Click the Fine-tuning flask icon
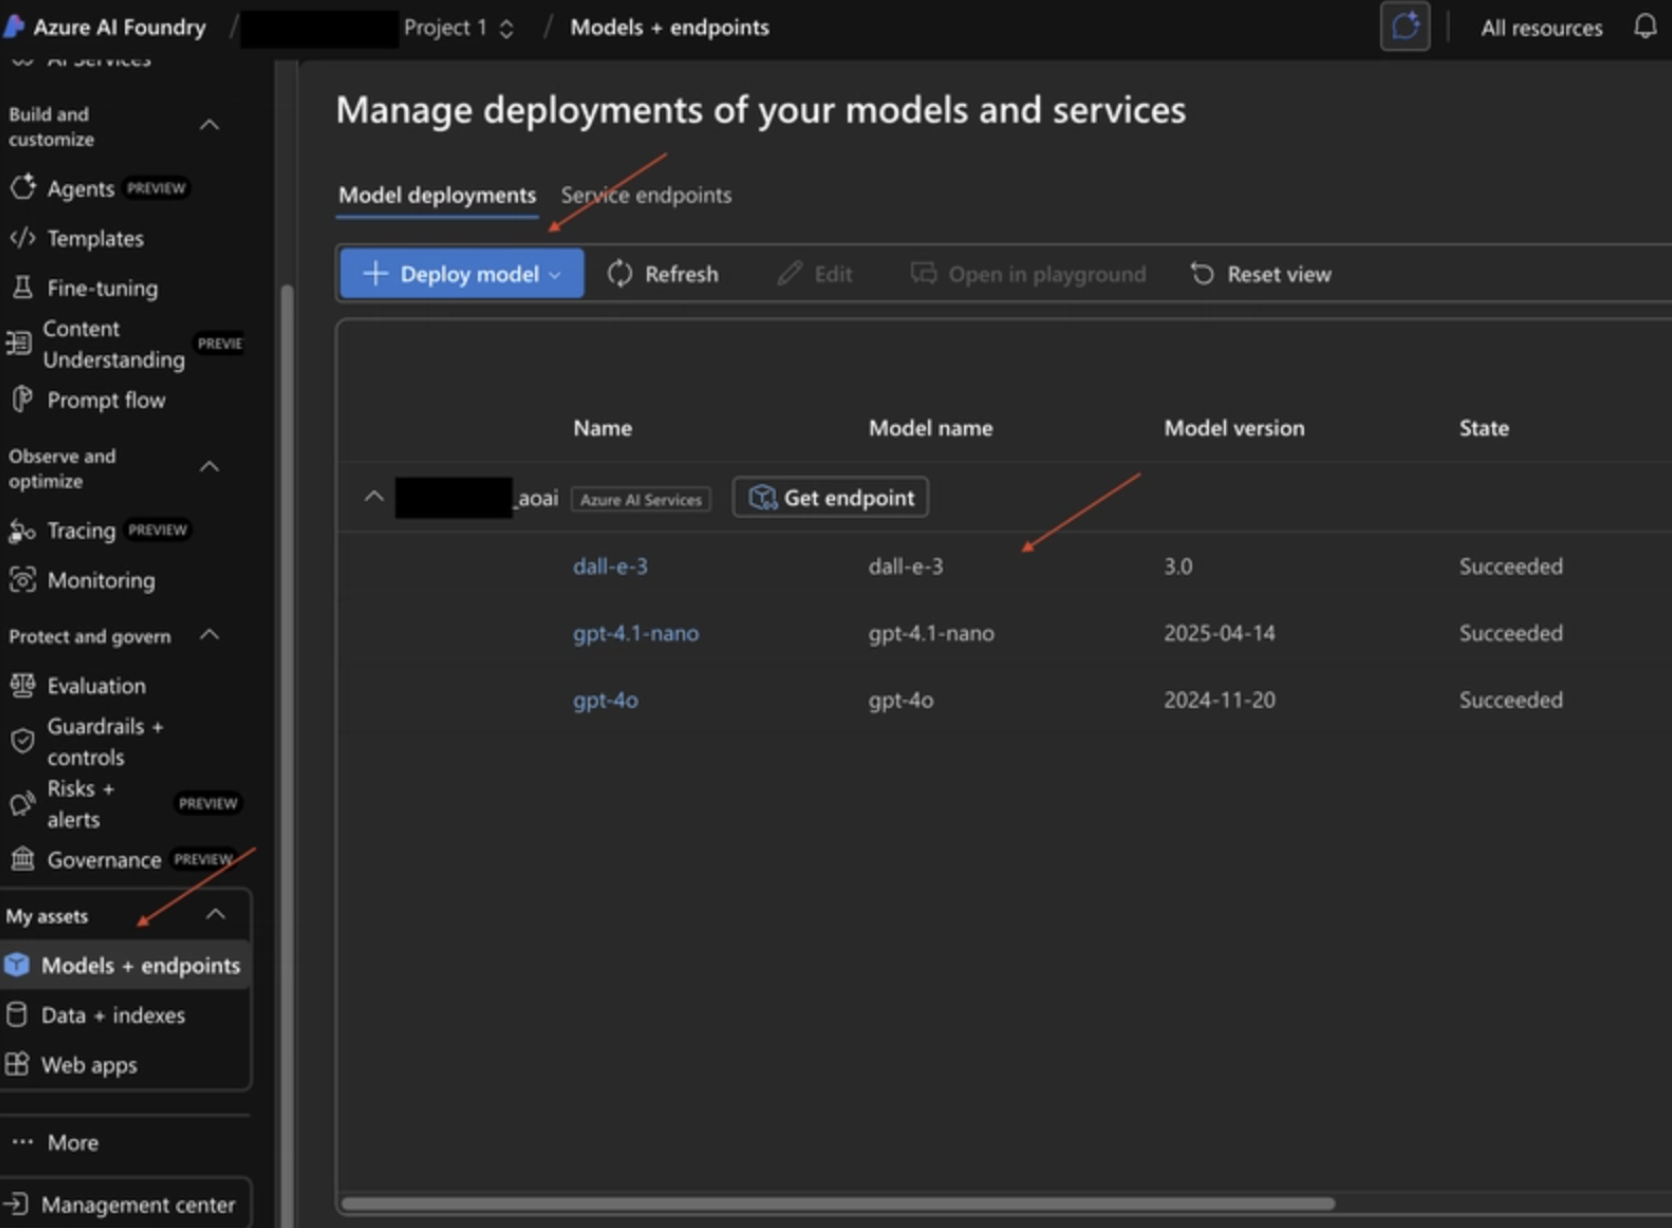This screenshot has width=1672, height=1228. tap(22, 288)
